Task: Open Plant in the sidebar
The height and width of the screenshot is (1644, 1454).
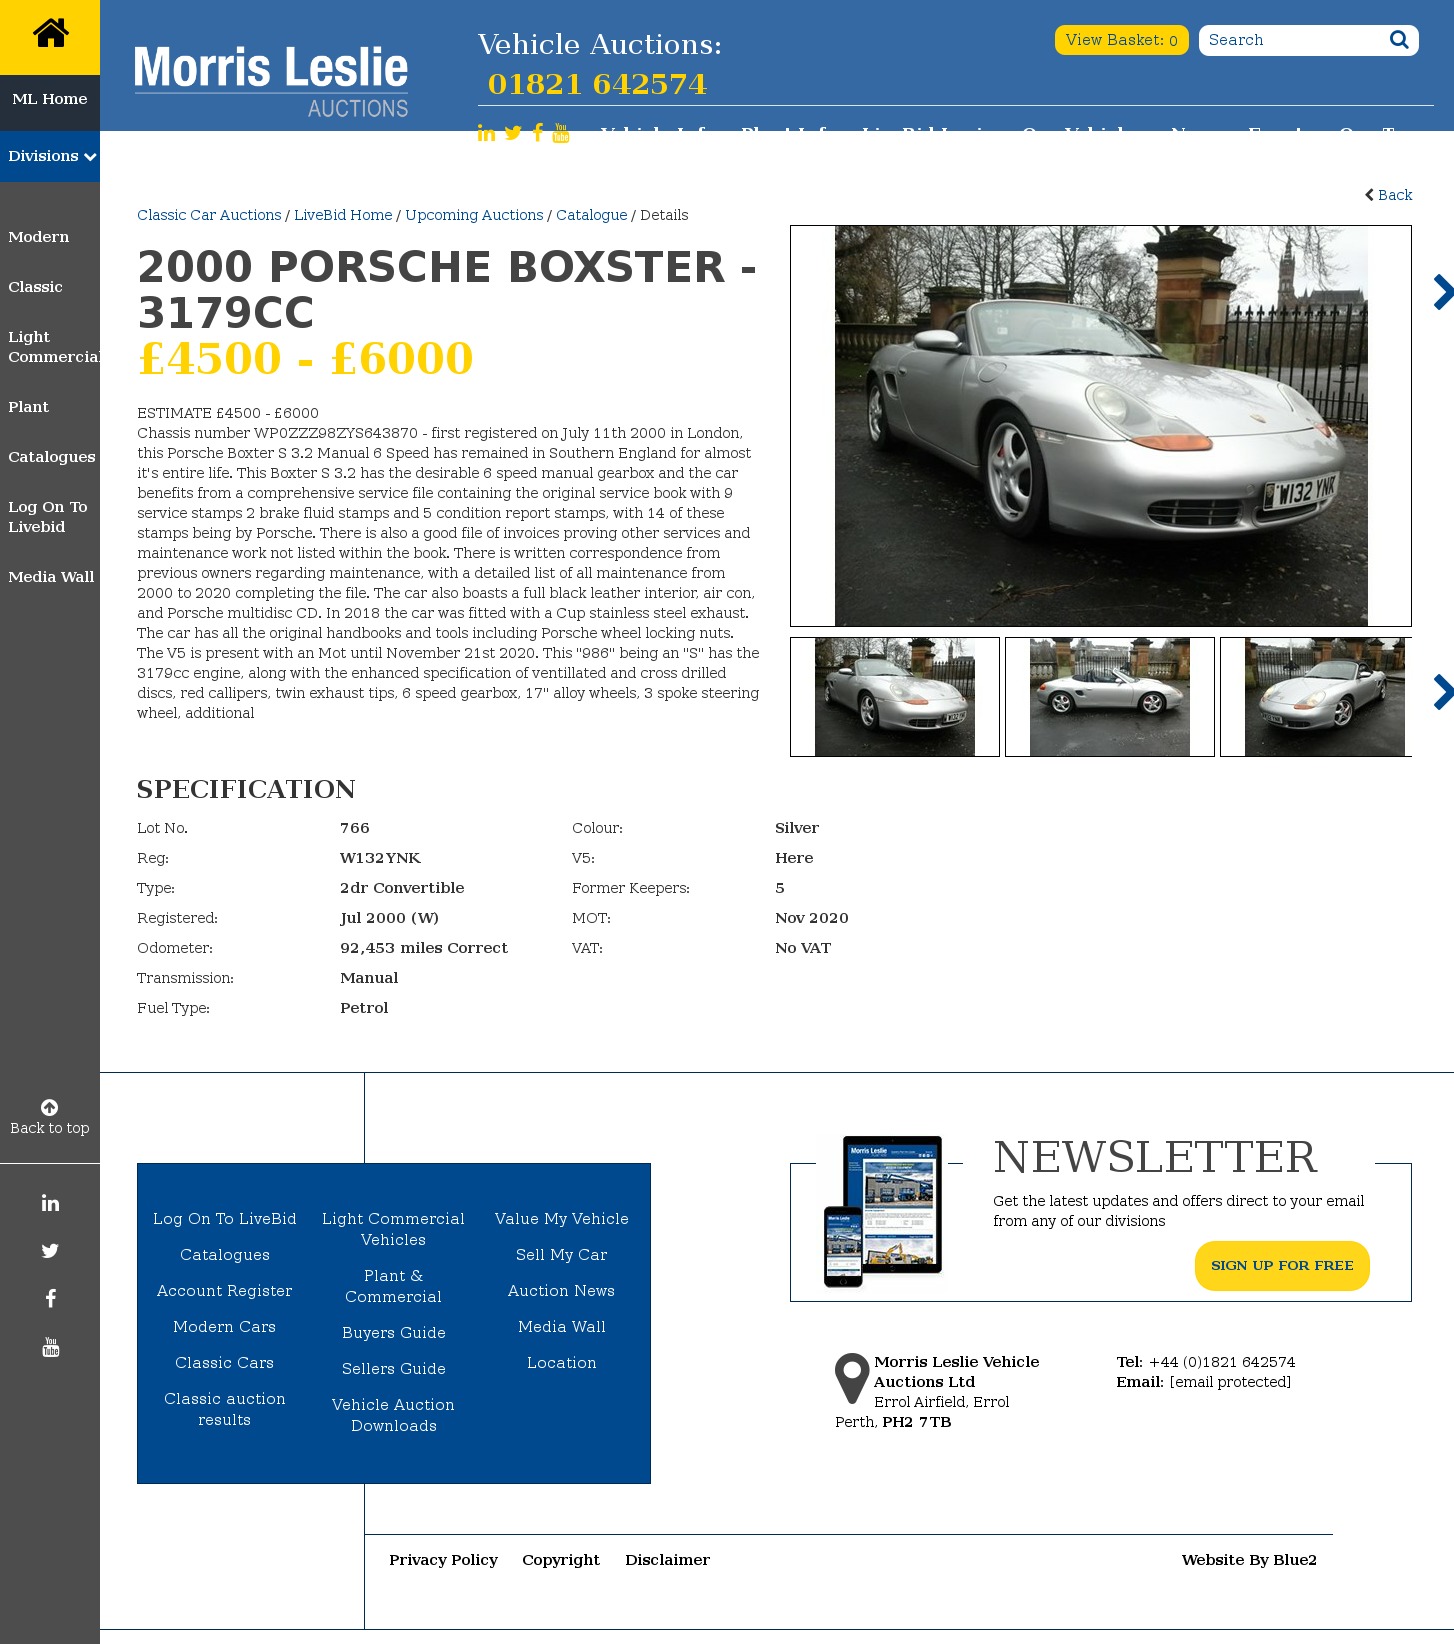Action: (x=28, y=407)
